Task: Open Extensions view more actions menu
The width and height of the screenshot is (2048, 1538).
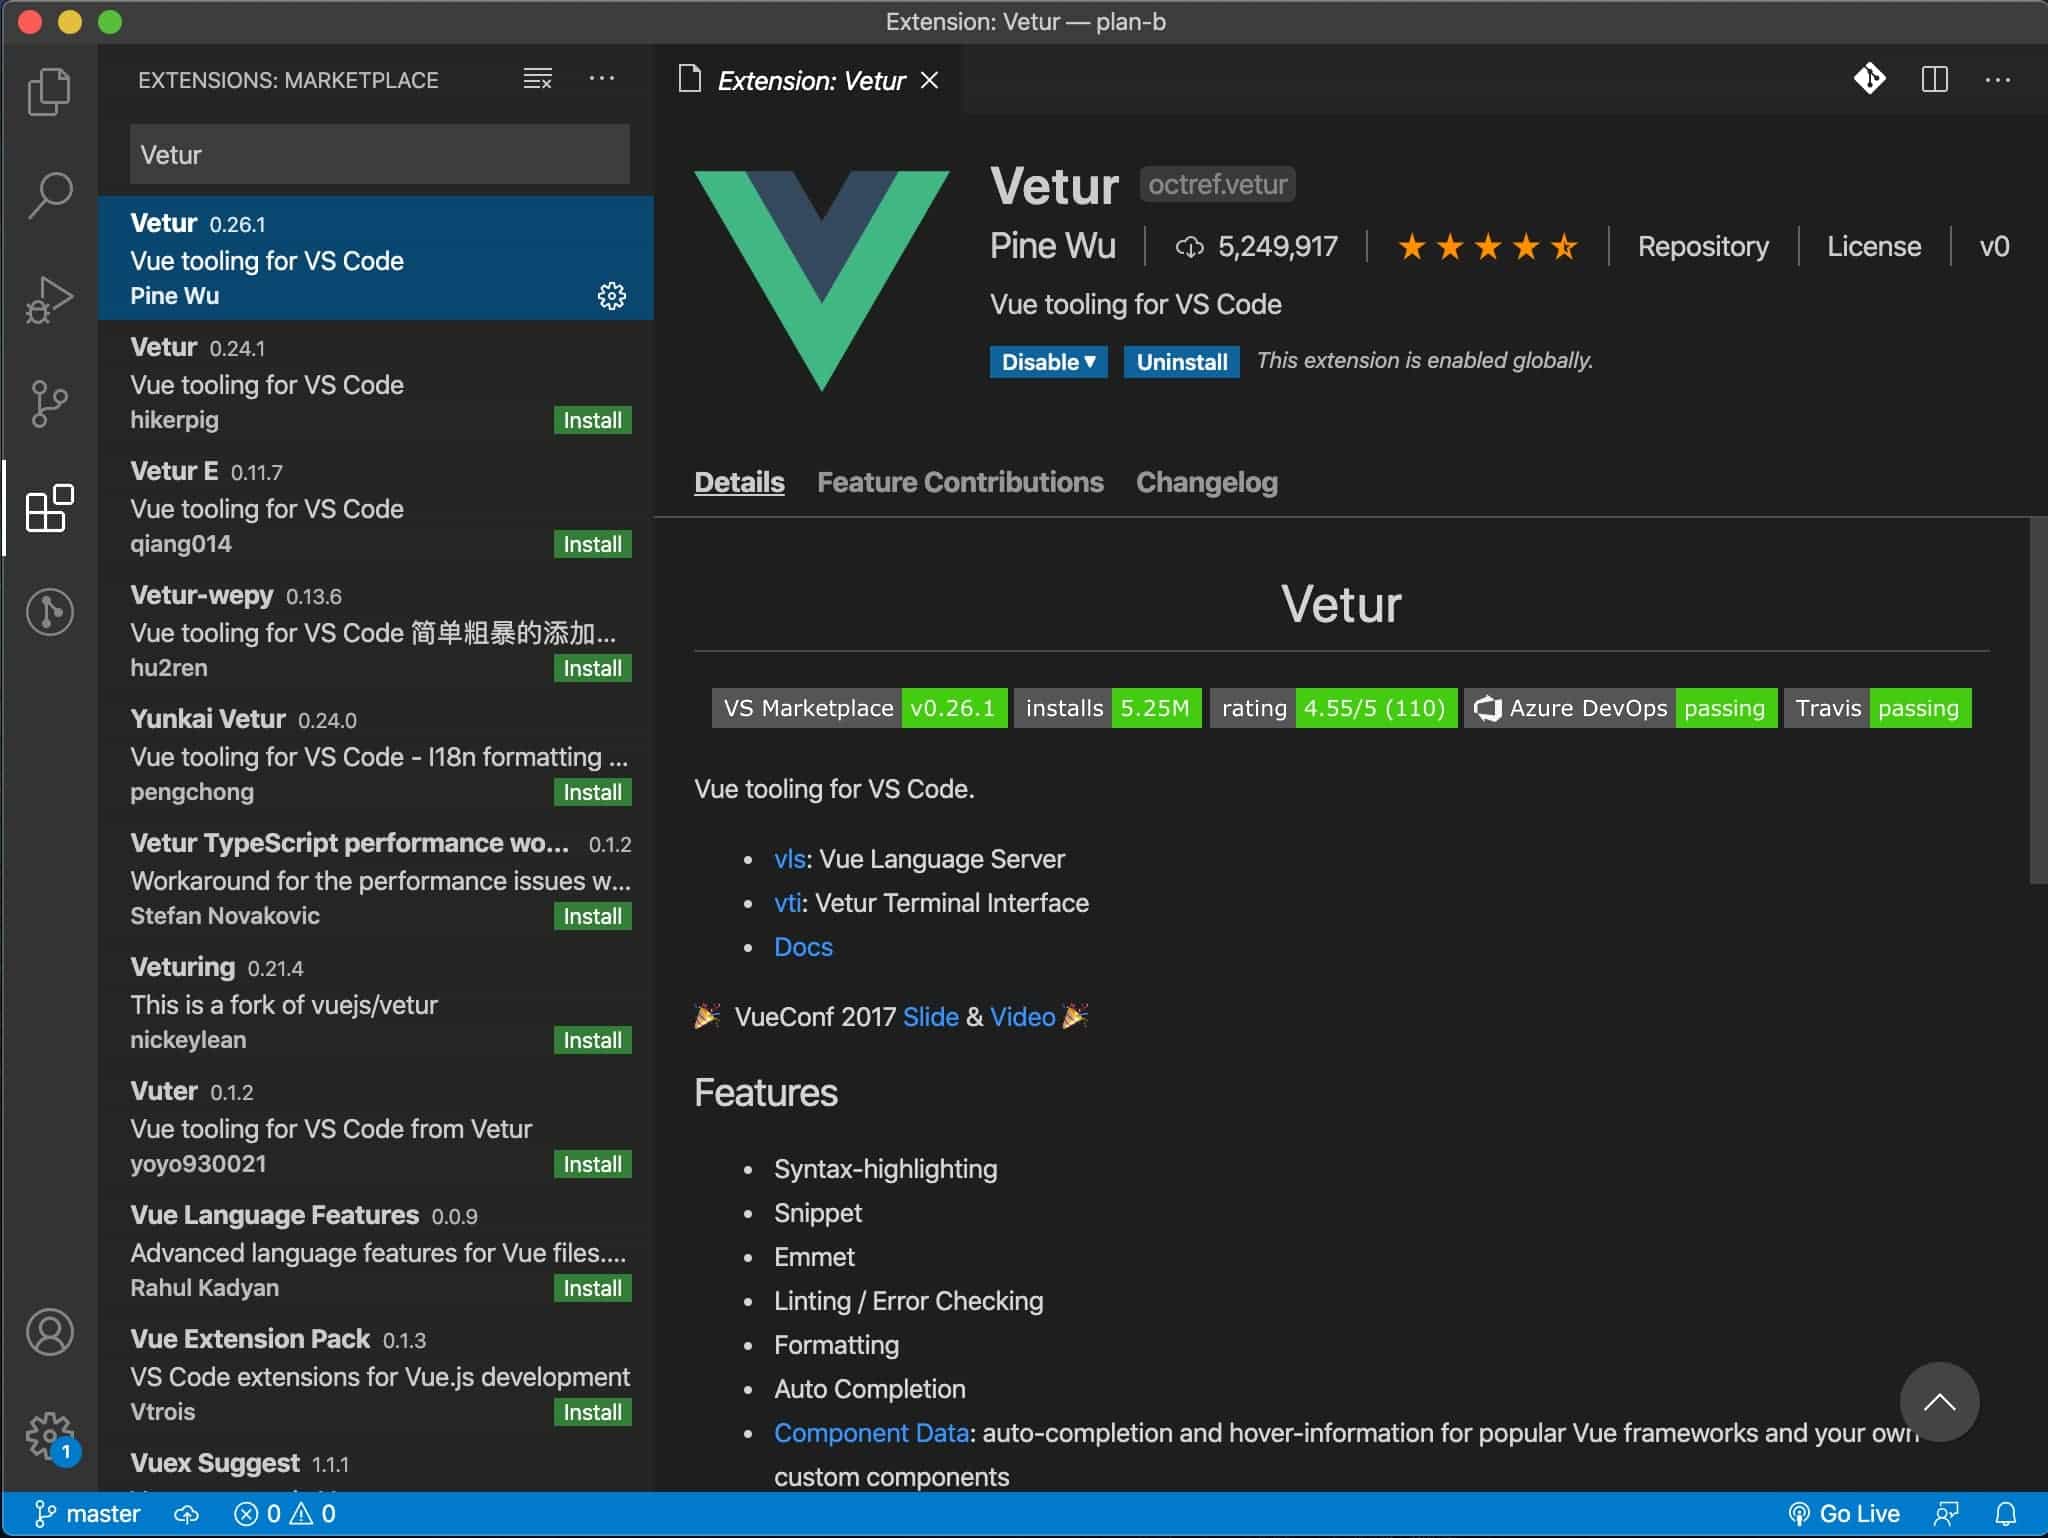Action: (x=602, y=79)
